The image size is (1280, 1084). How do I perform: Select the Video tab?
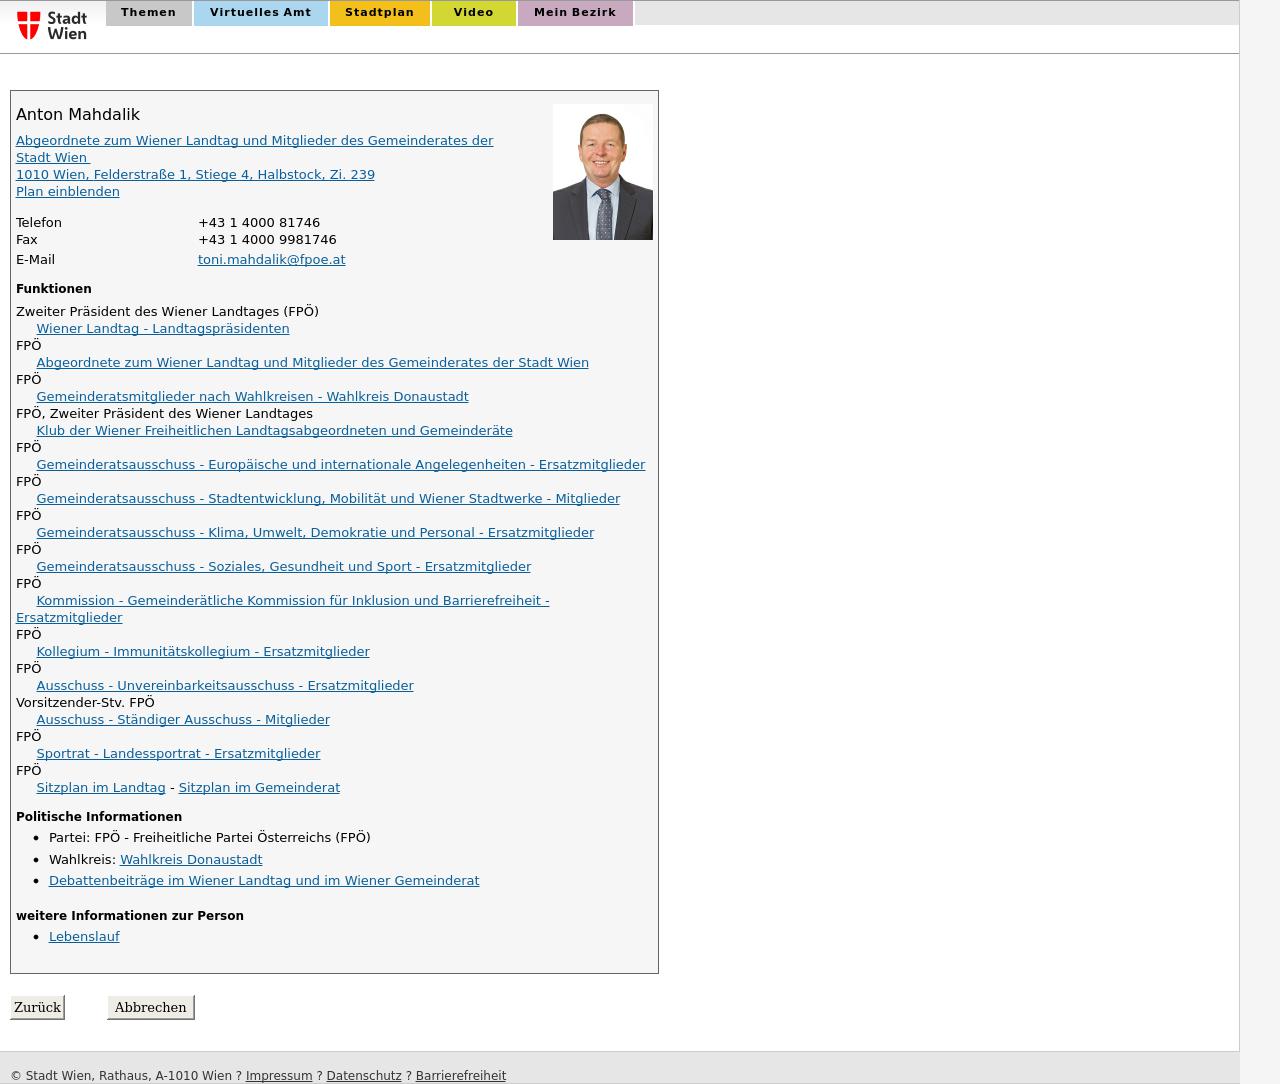[473, 13]
